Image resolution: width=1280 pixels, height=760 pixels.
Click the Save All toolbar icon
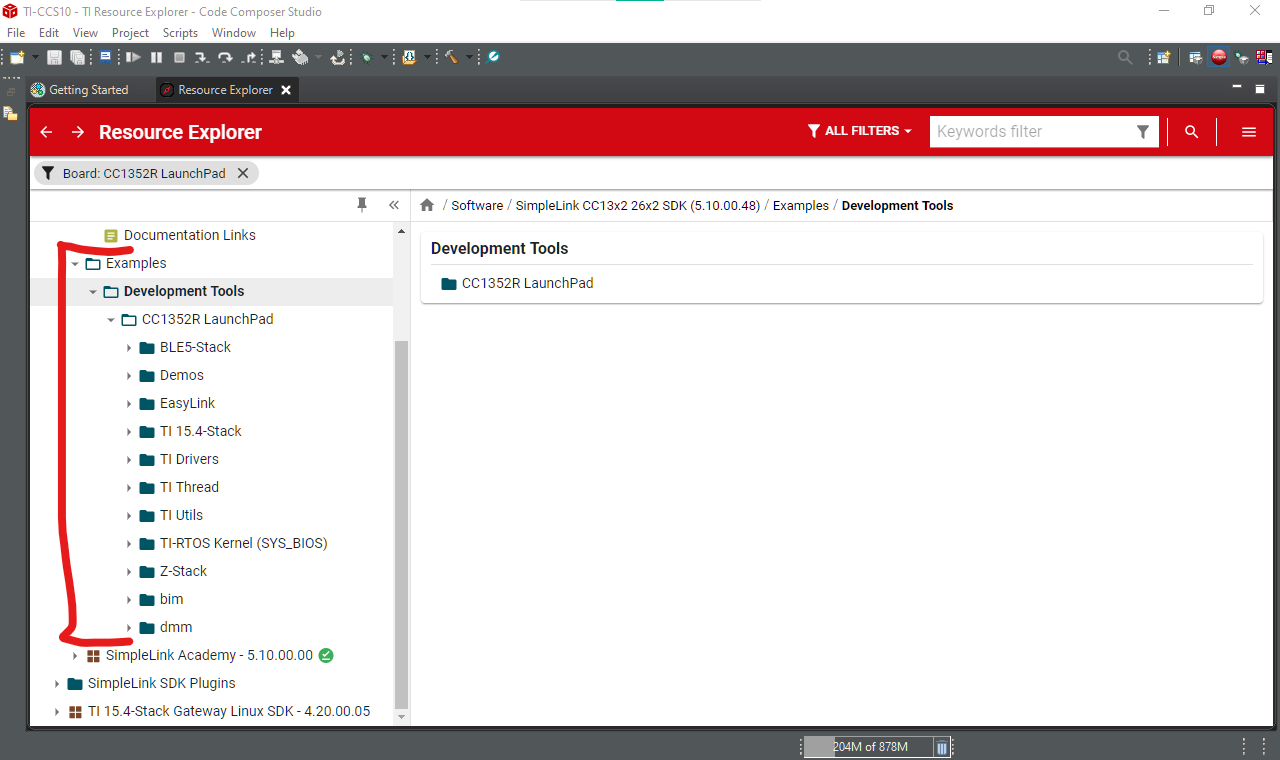(x=77, y=58)
